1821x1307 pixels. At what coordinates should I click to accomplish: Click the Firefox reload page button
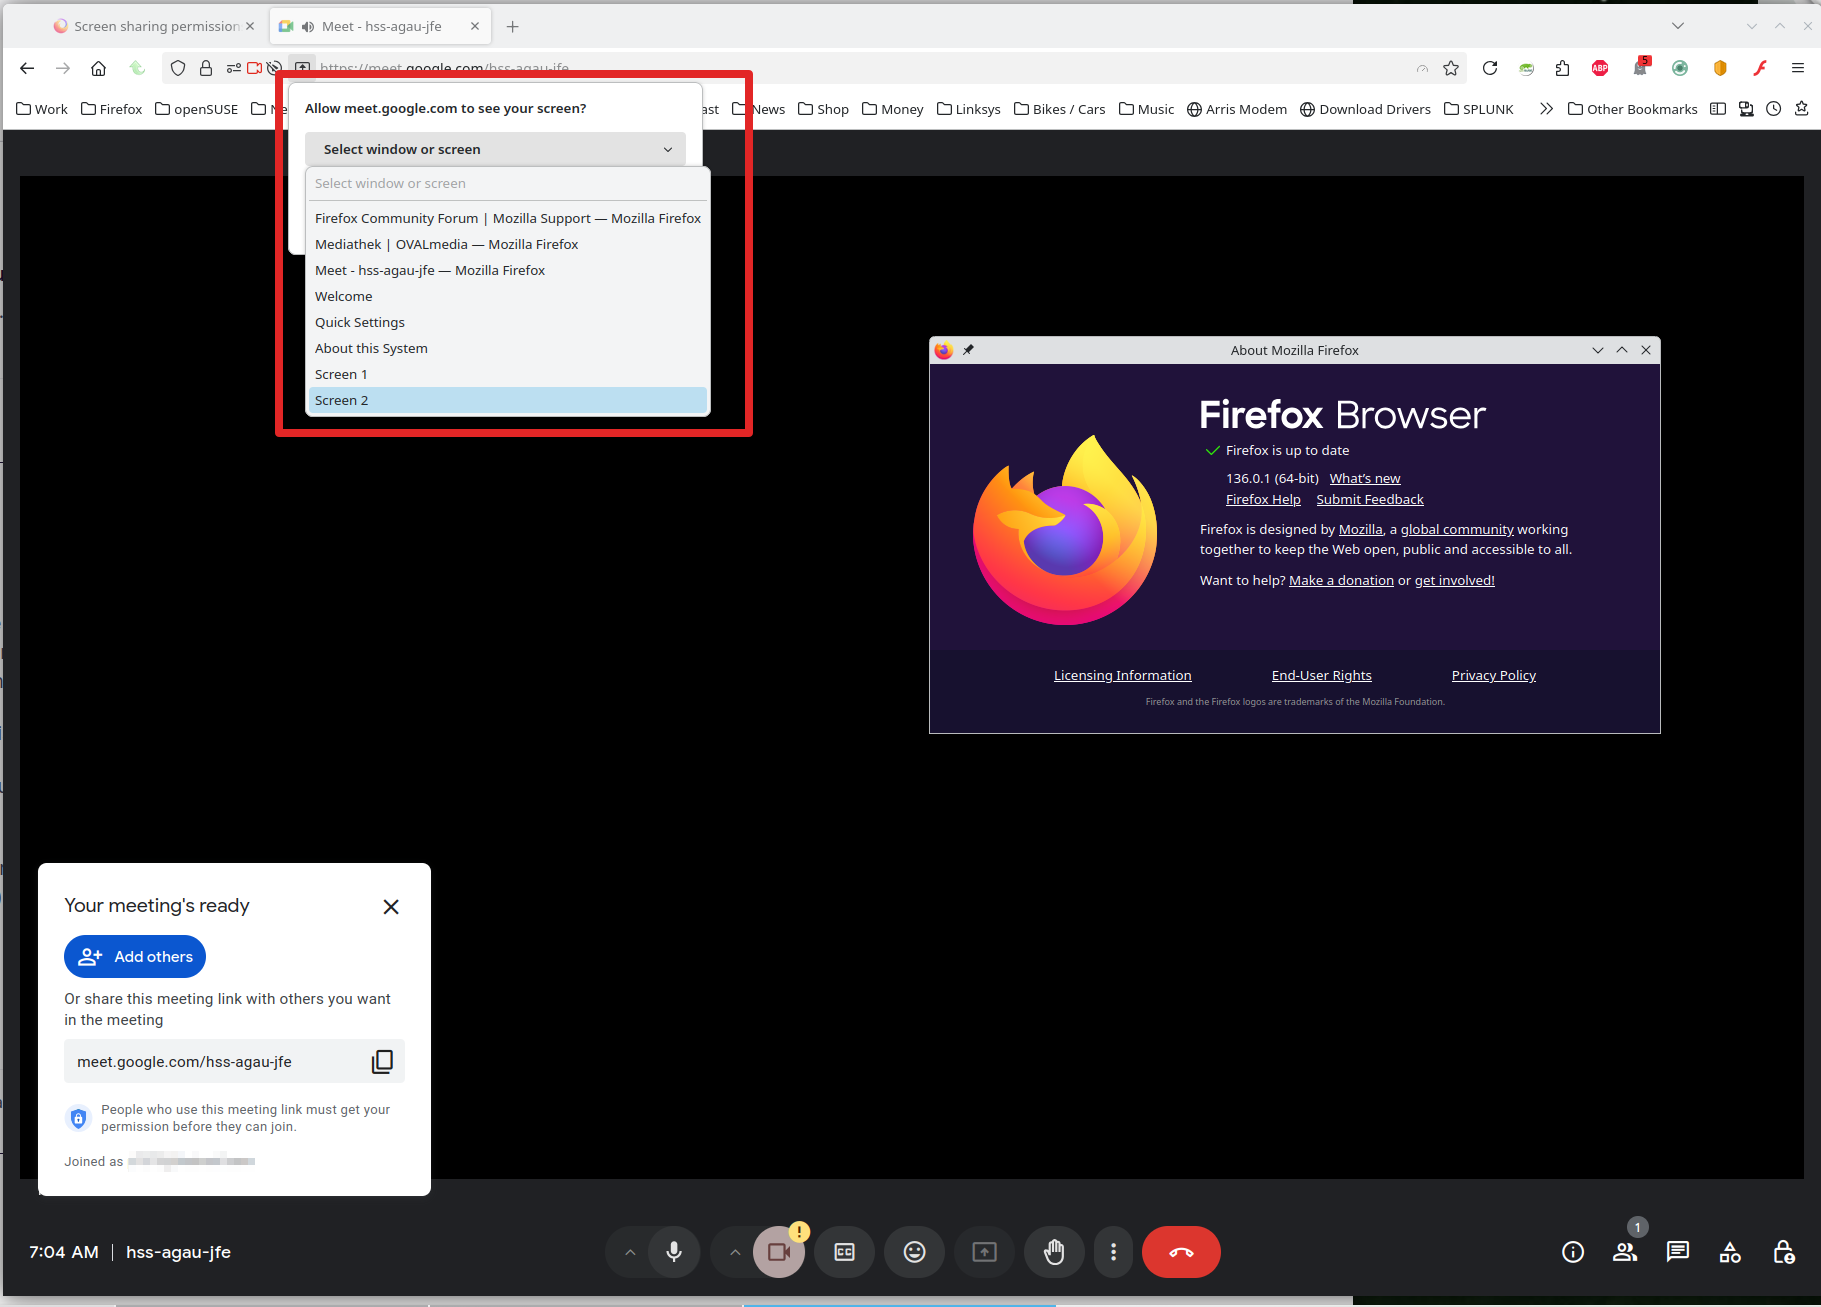pos(1490,68)
